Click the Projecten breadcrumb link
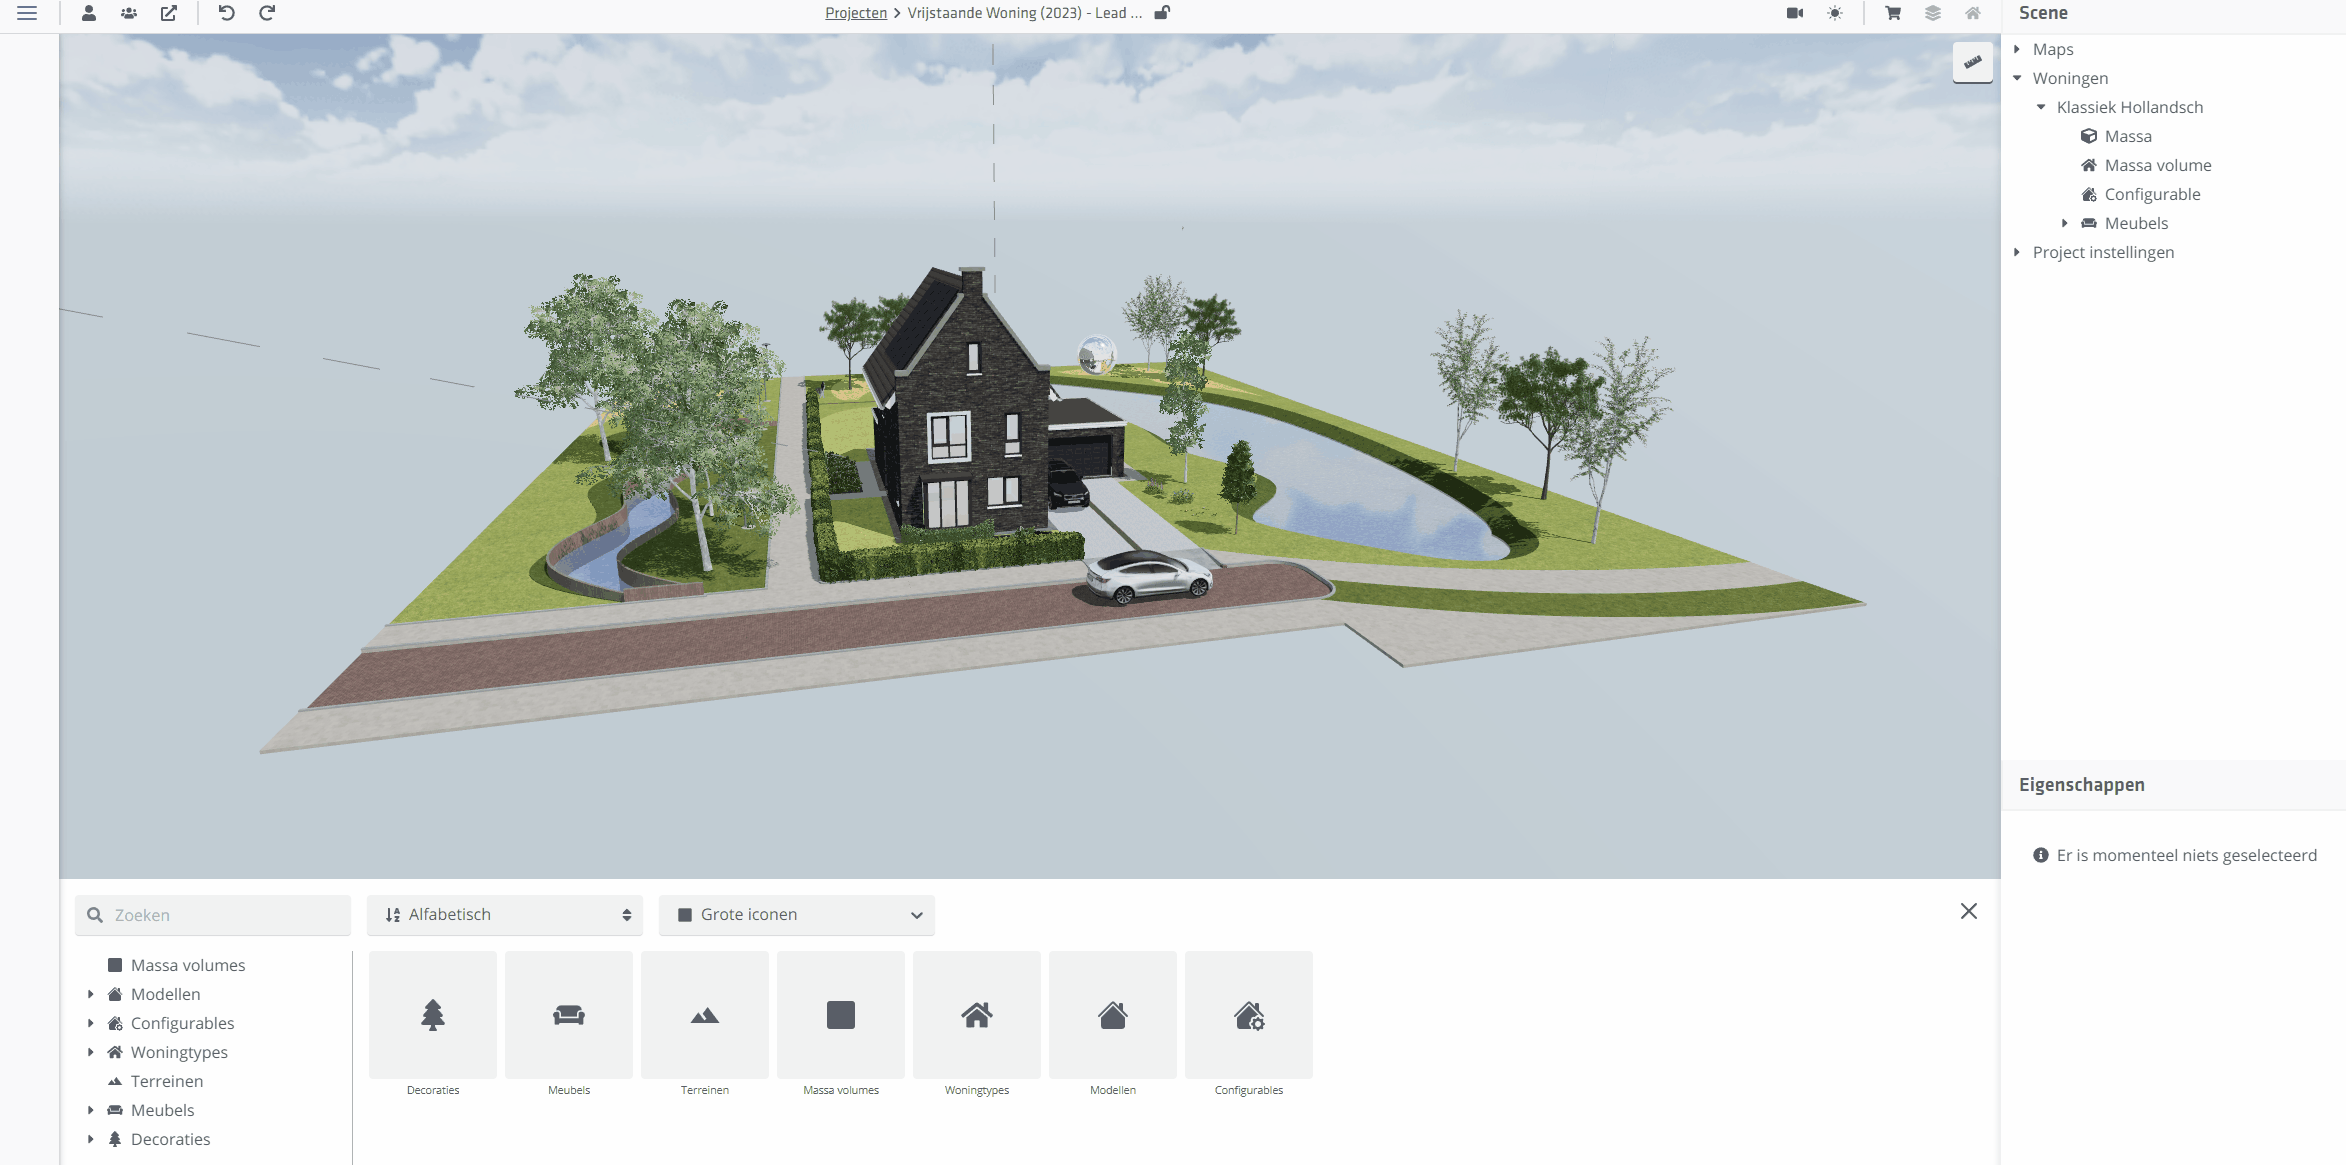 856,13
